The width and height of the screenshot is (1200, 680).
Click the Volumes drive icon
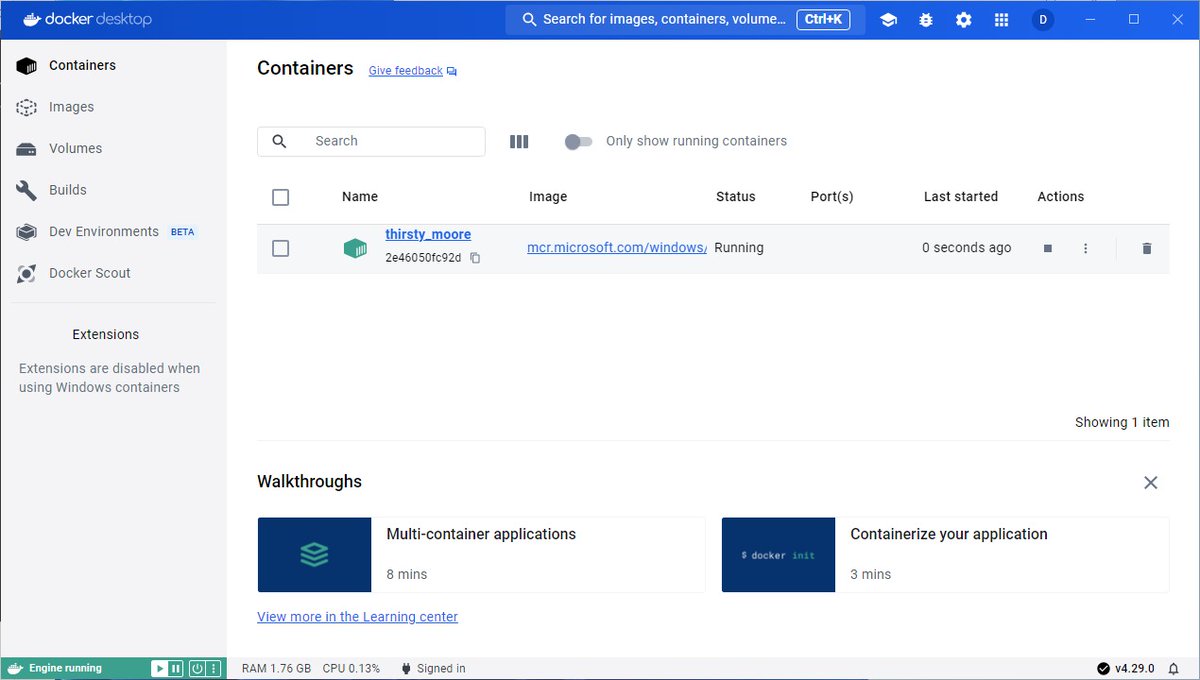pyautogui.click(x=27, y=149)
